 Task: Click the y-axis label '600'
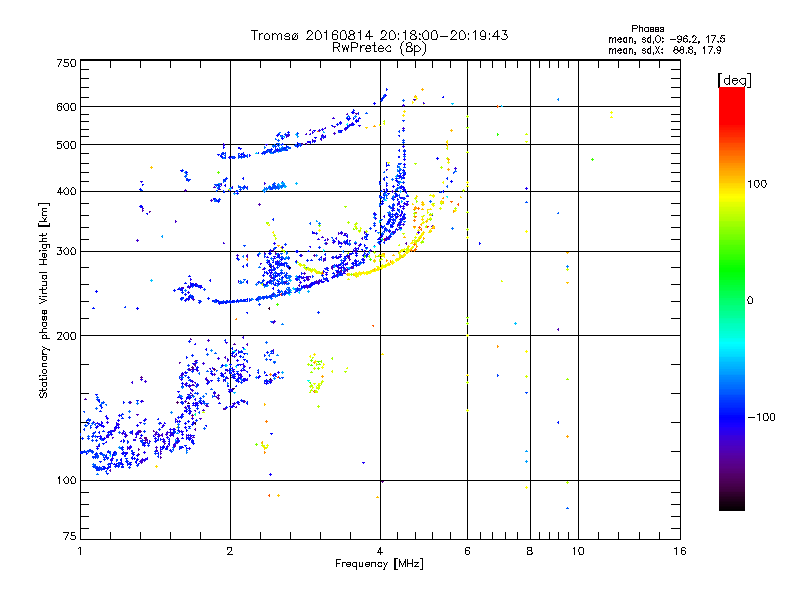coord(67,107)
